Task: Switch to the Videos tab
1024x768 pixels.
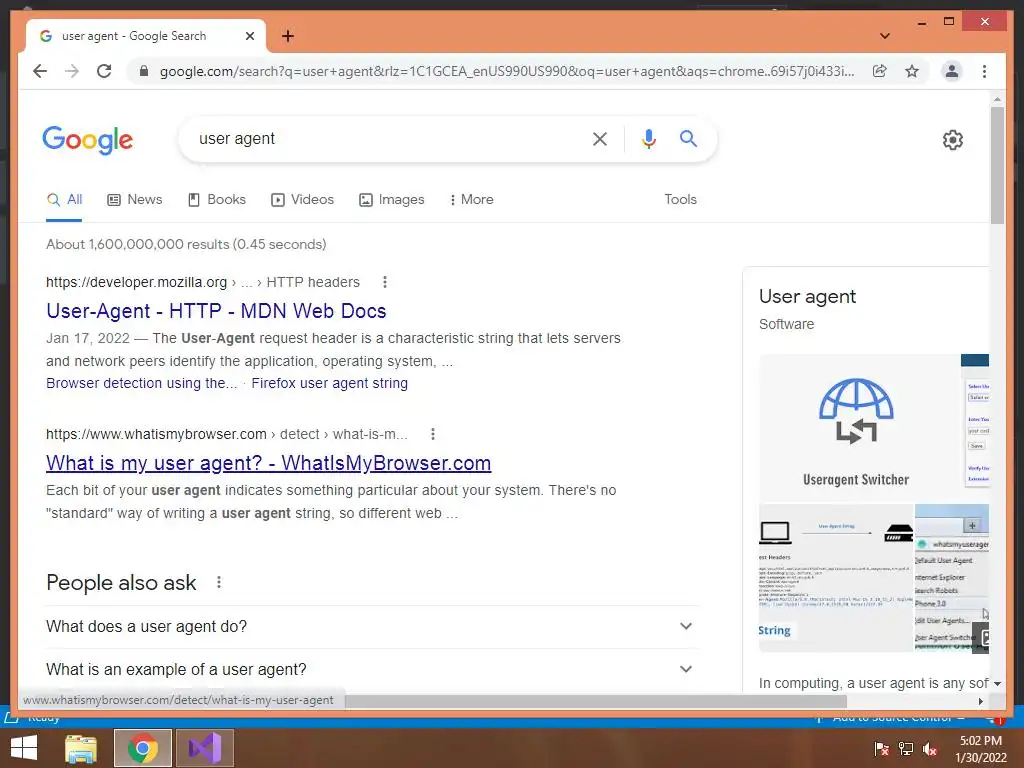Action: 302,200
